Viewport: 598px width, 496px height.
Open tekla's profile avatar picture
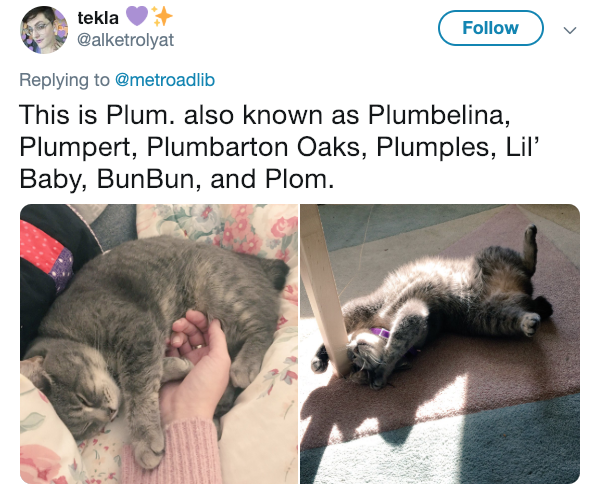tap(43, 30)
